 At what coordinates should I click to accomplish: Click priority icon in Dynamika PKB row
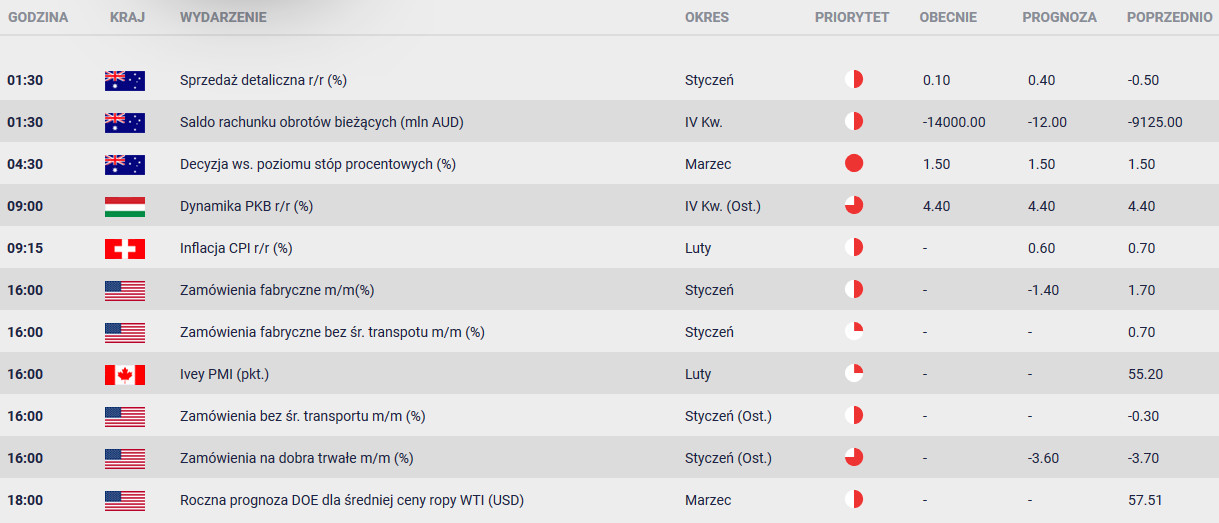[853, 206]
